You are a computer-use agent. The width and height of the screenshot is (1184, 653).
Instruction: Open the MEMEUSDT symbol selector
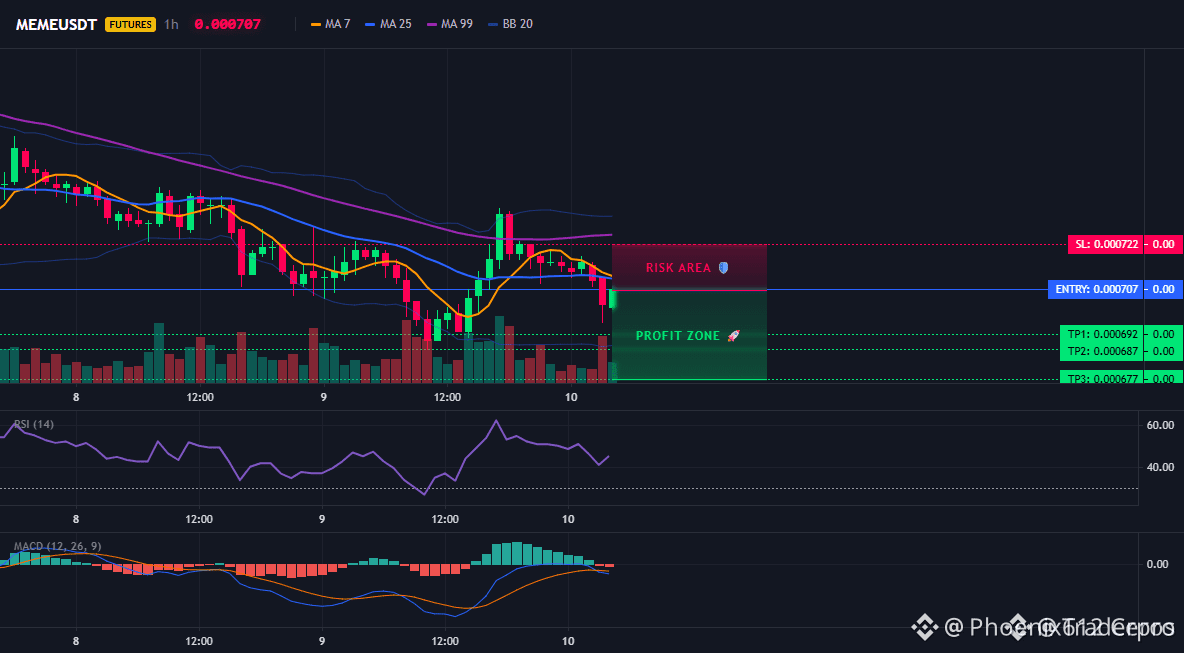pos(56,24)
